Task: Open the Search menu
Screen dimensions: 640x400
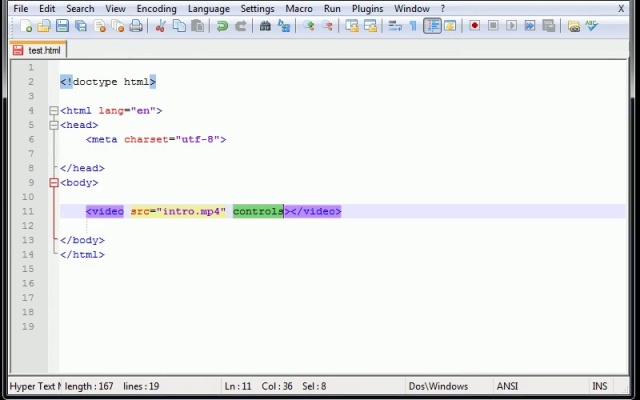Action: pos(80,9)
